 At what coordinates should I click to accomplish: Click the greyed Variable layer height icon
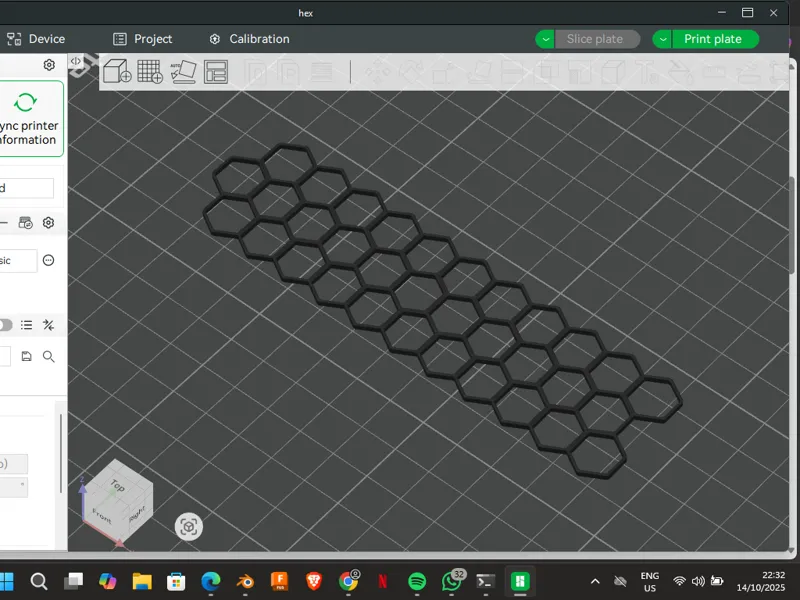click(321, 72)
